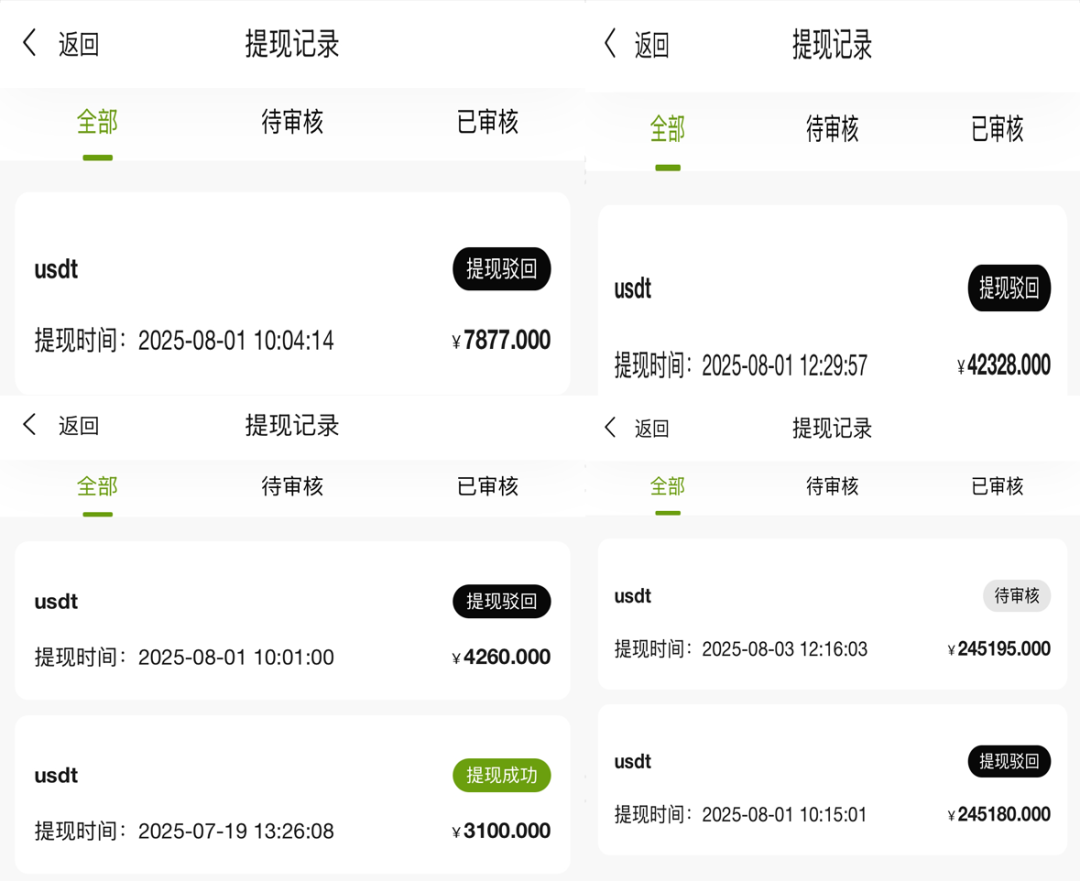Image resolution: width=1080 pixels, height=881 pixels.
Task: Switch to the 待审核 tab in top-right panel
Action: pyautogui.click(x=832, y=127)
